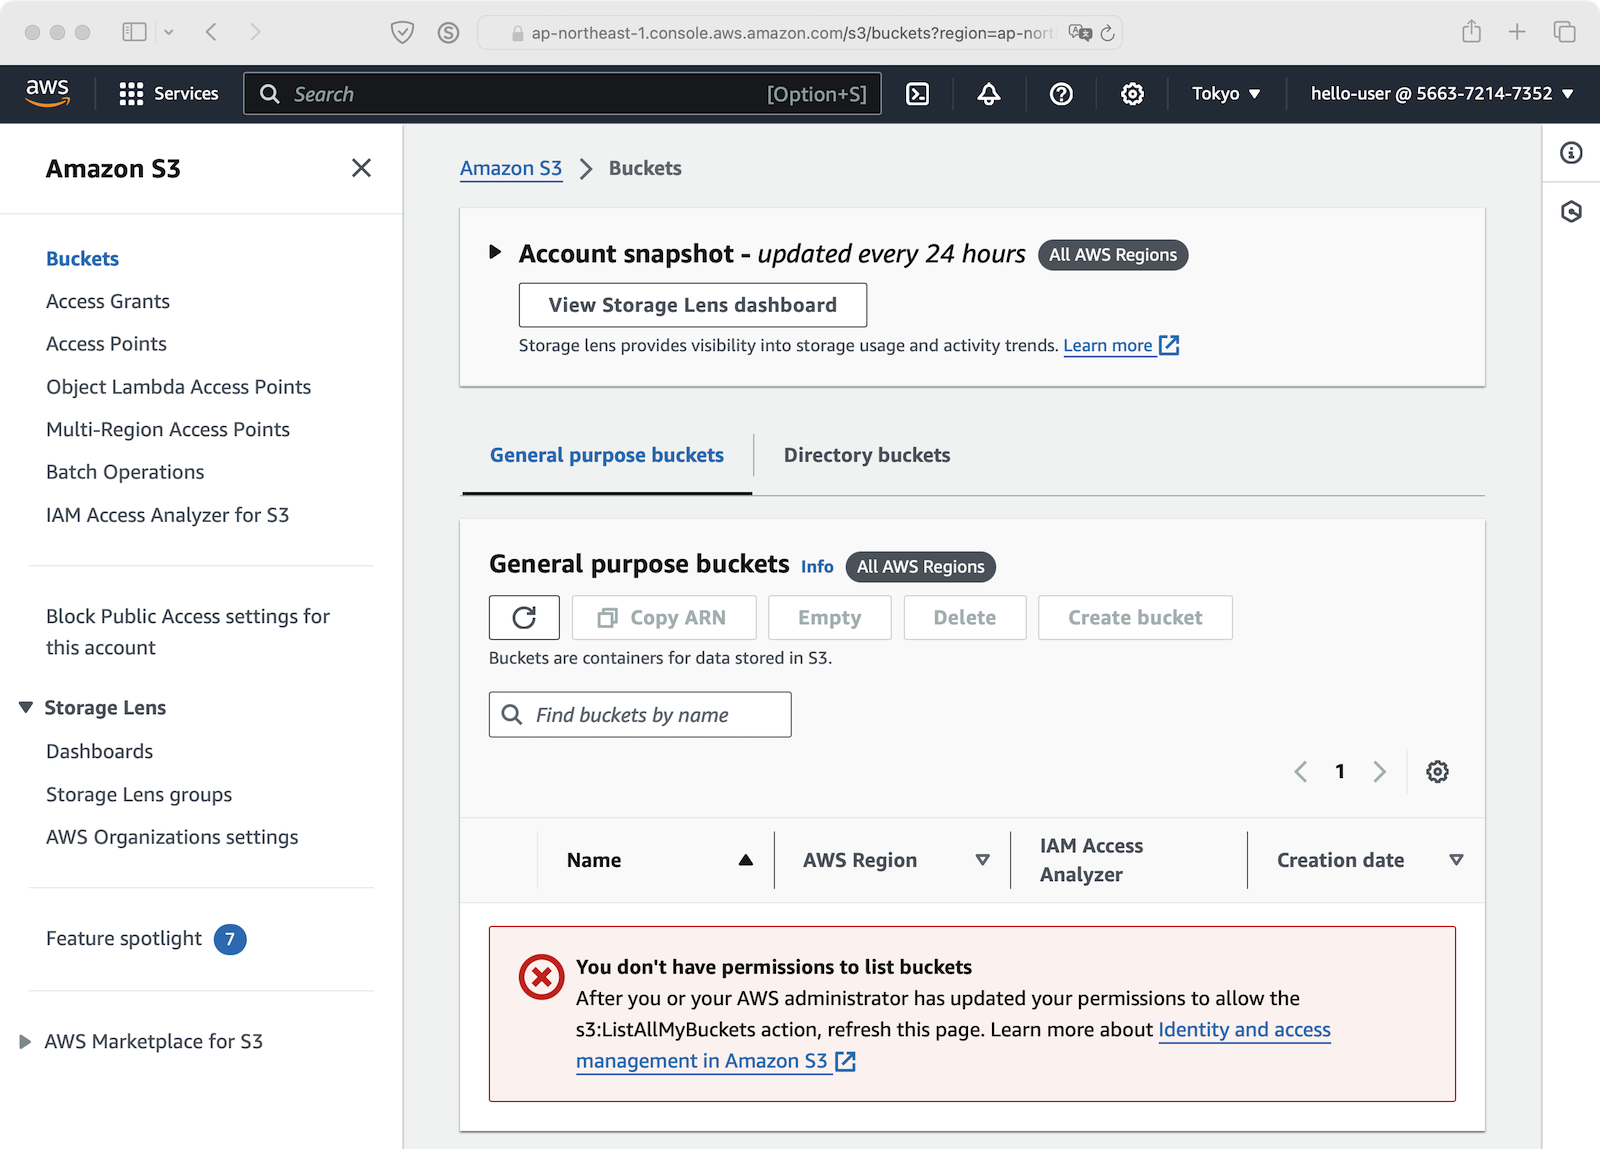Sort by Name column ascending arrow
The width and height of the screenshot is (1600, 1149).
click(745, 860)
